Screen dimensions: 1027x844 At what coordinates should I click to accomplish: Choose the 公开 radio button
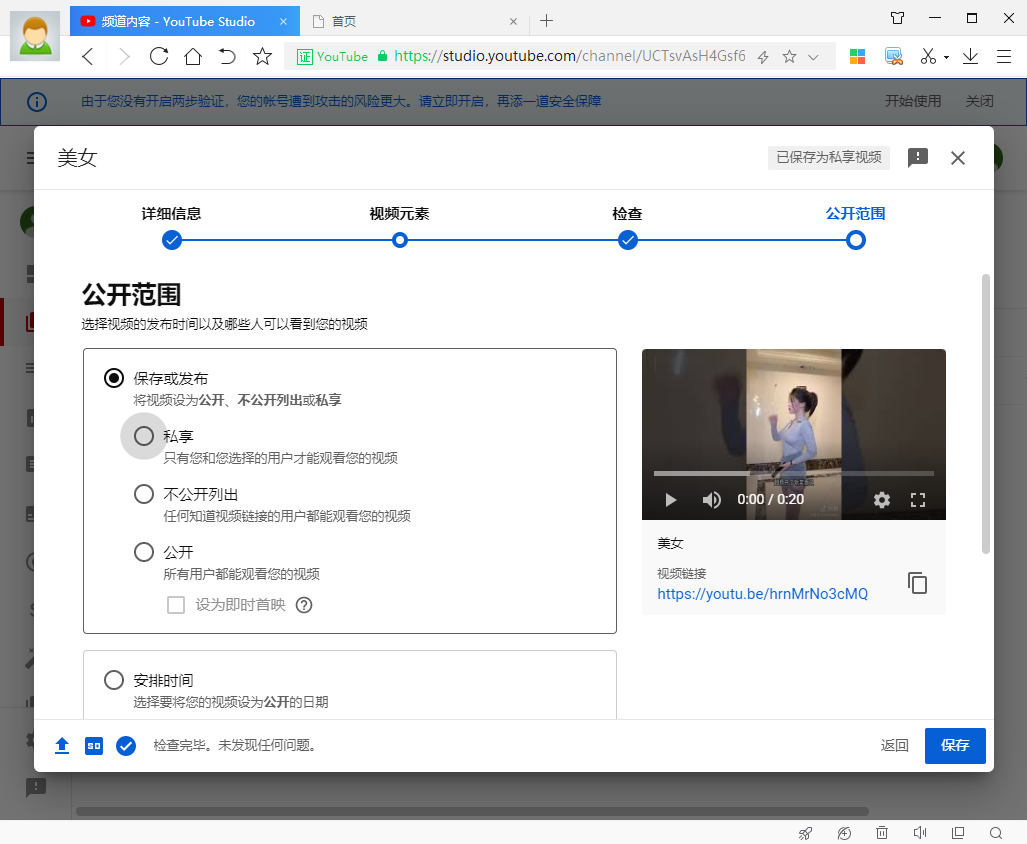[x=143, y=552]
